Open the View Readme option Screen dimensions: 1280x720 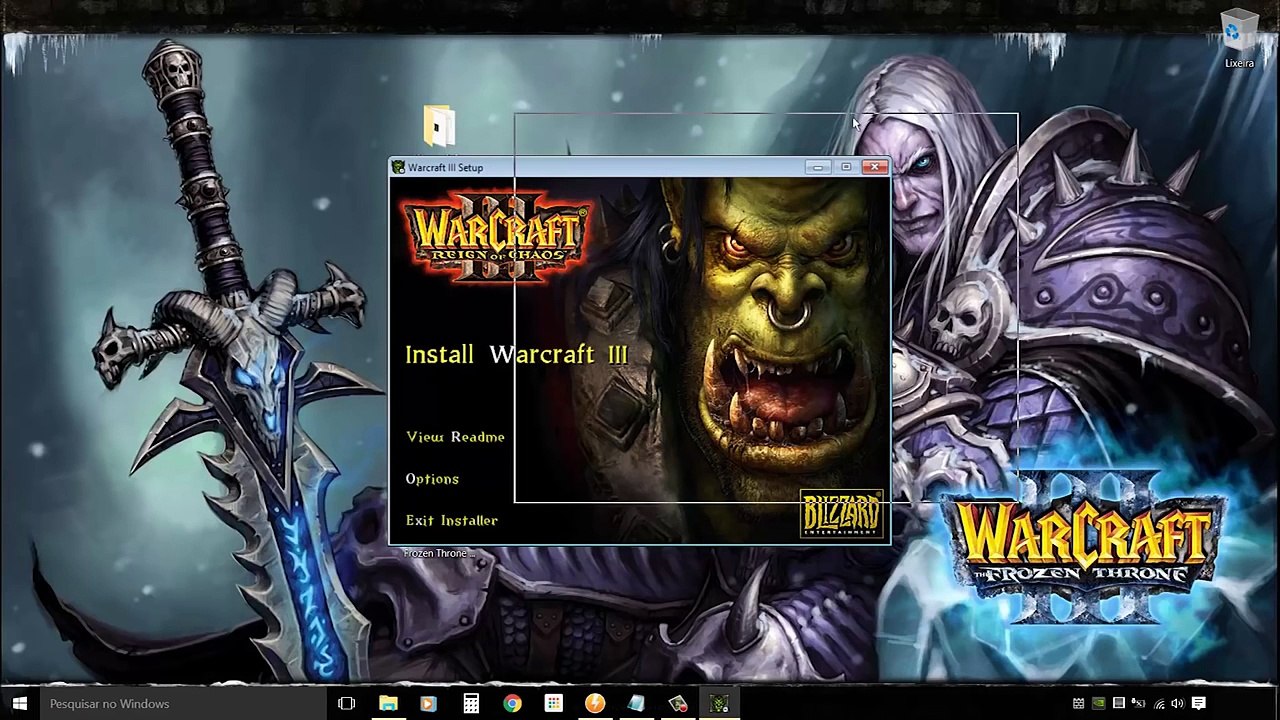tap(455, 437)
